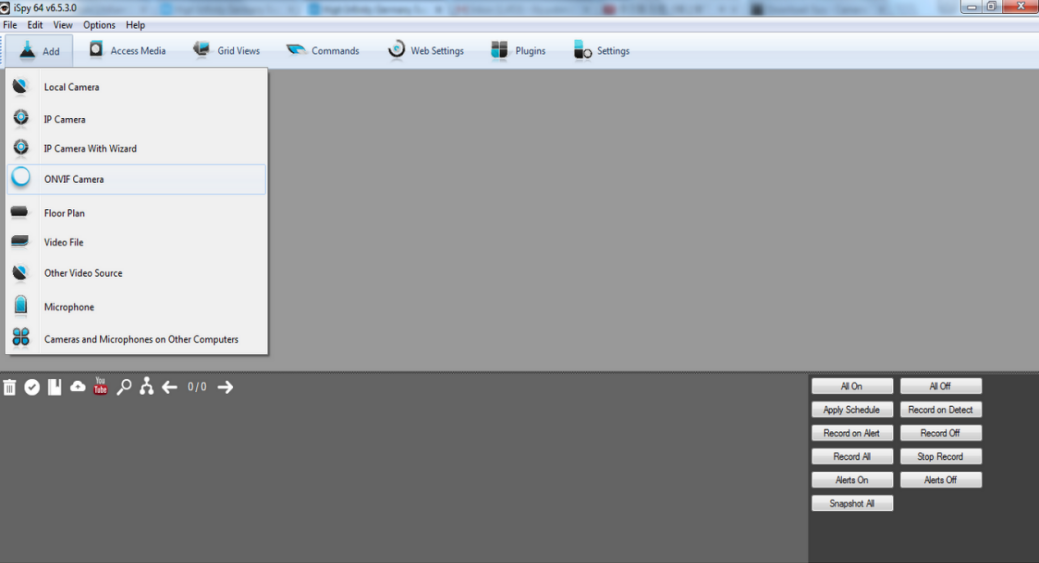Image resolution: width=1039 pixels, height=563 pixels.
Task: Click the Record All button
Action: [852, 456]
